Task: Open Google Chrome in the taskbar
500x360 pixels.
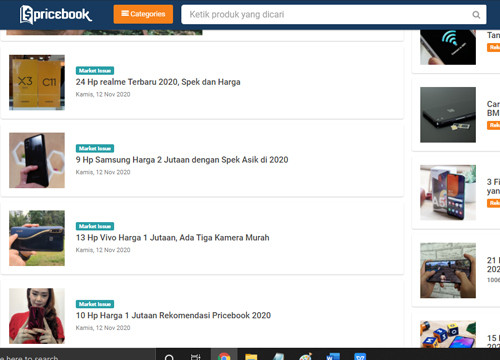Action: click(224, 356)
